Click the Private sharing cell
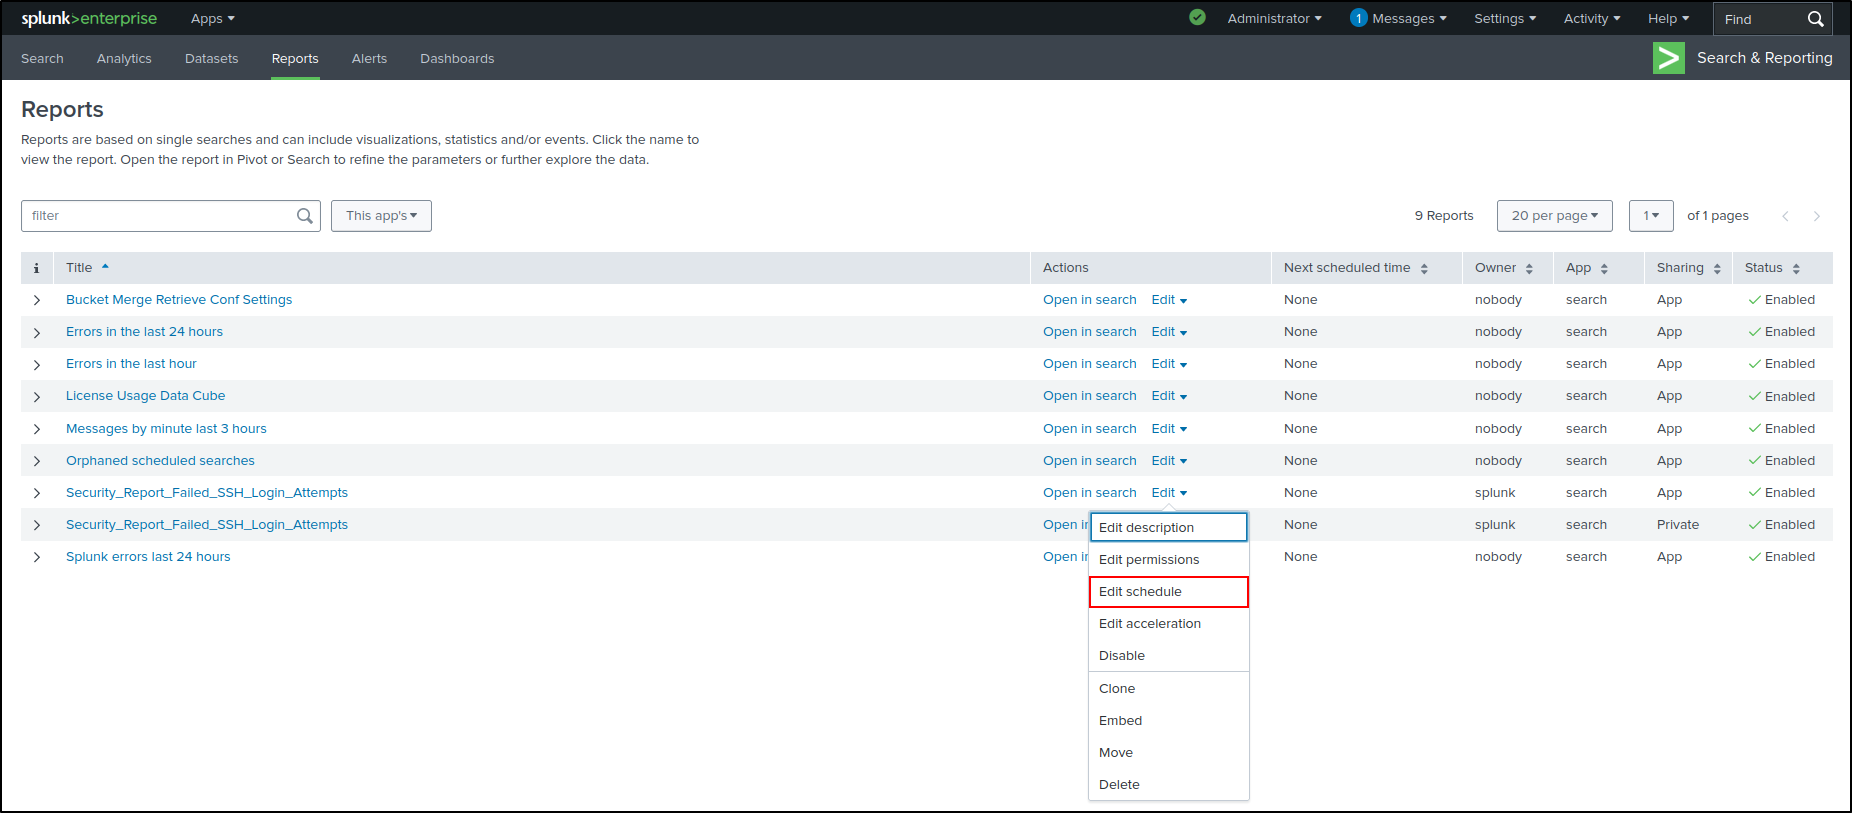This screenshot has width=1852, height=813. click(x=1678, y=525)
